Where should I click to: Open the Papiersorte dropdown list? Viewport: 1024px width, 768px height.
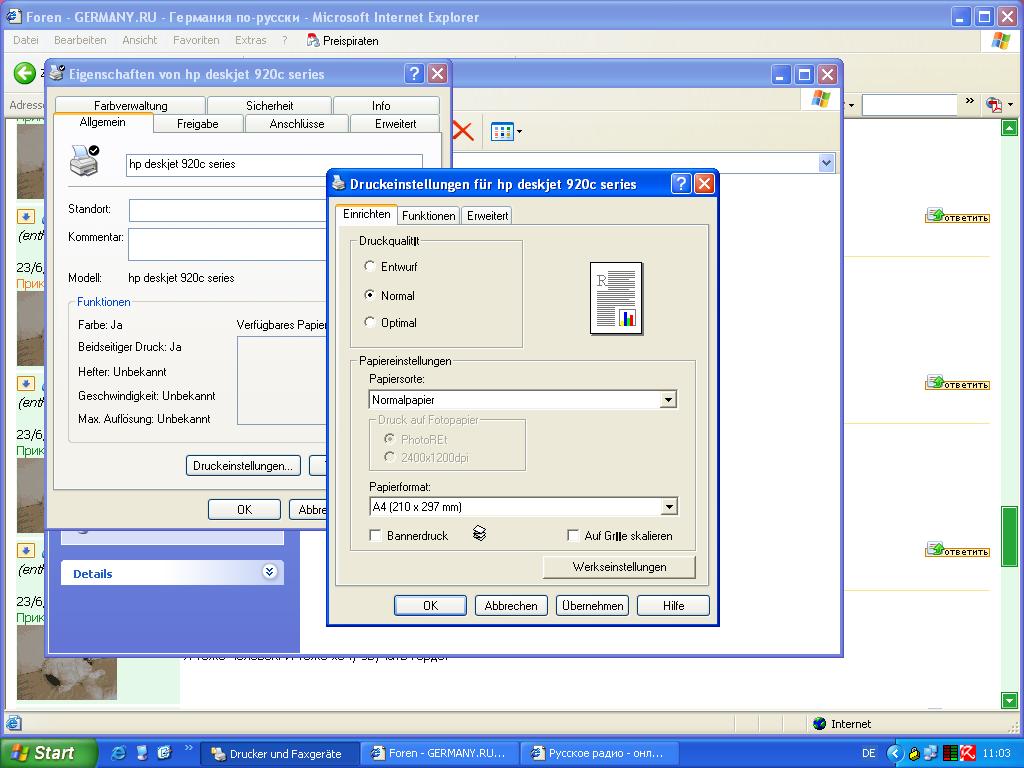668,400
